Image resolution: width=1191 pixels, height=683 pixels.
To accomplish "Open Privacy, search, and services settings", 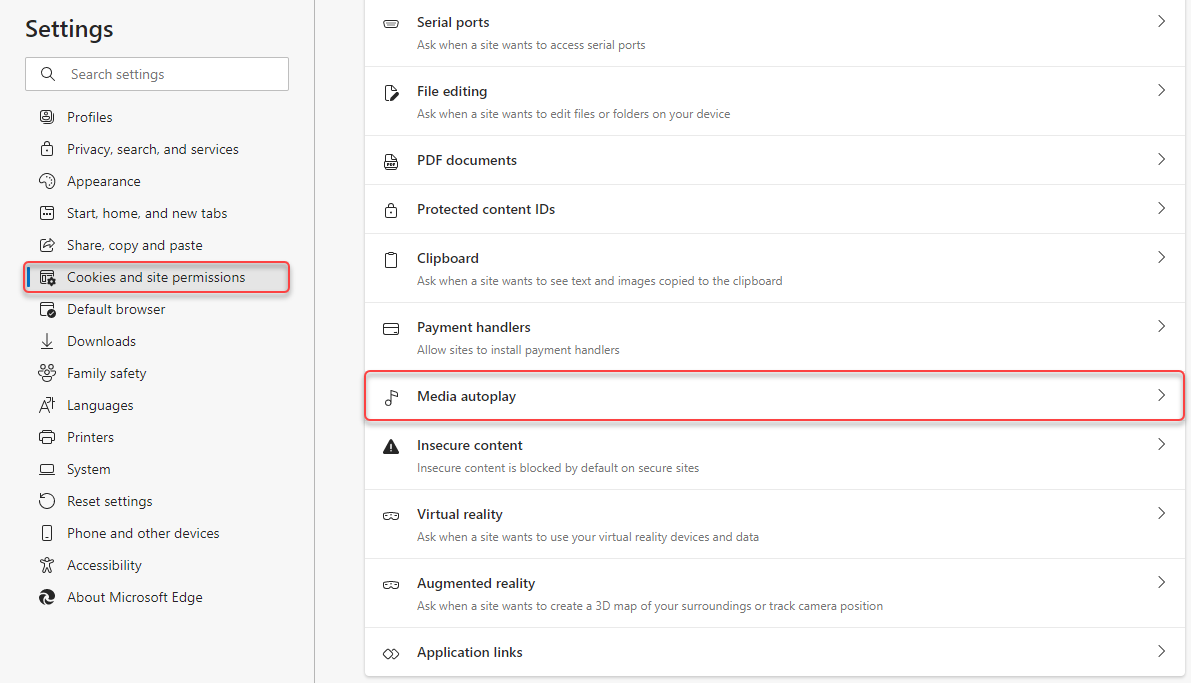I will tap(152, 148).
